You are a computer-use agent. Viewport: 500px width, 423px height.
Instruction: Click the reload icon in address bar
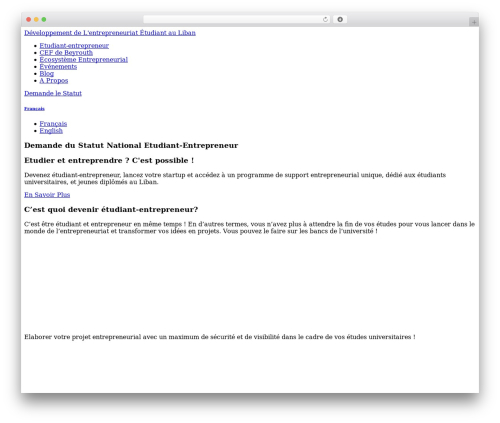point(325,20)
